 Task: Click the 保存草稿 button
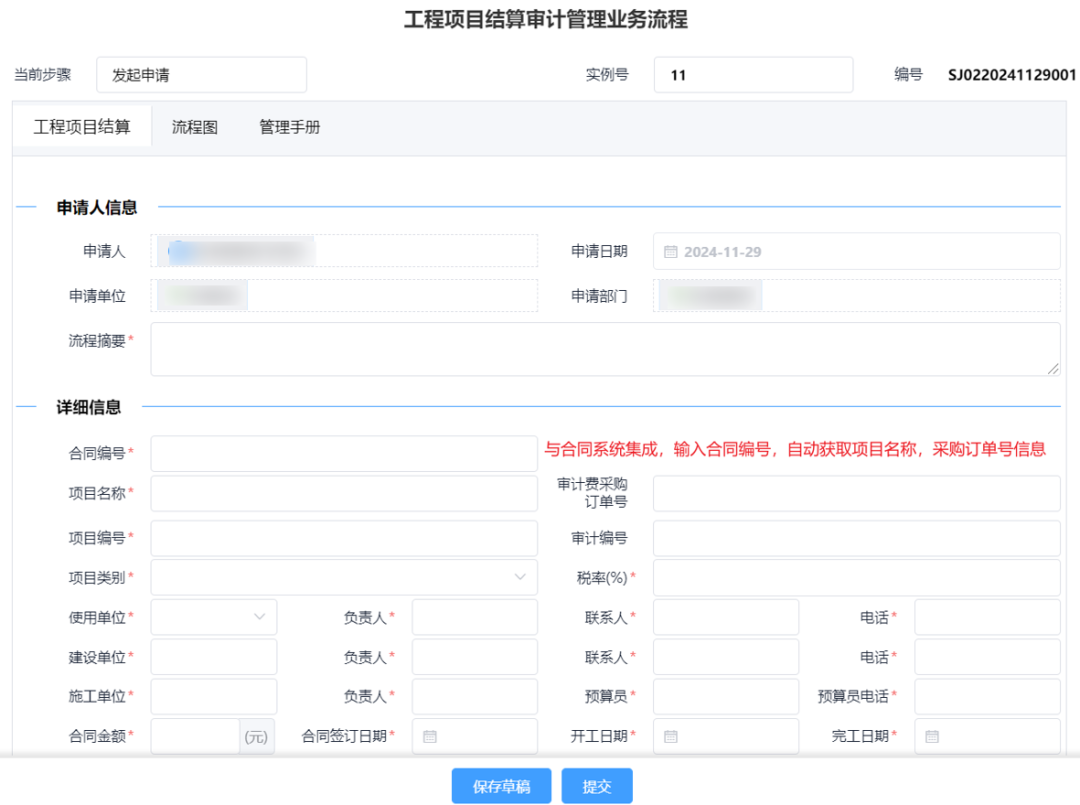(501, 787)
